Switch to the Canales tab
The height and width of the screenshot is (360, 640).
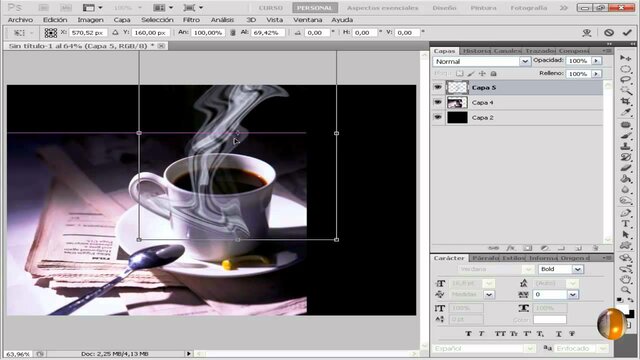508,51
